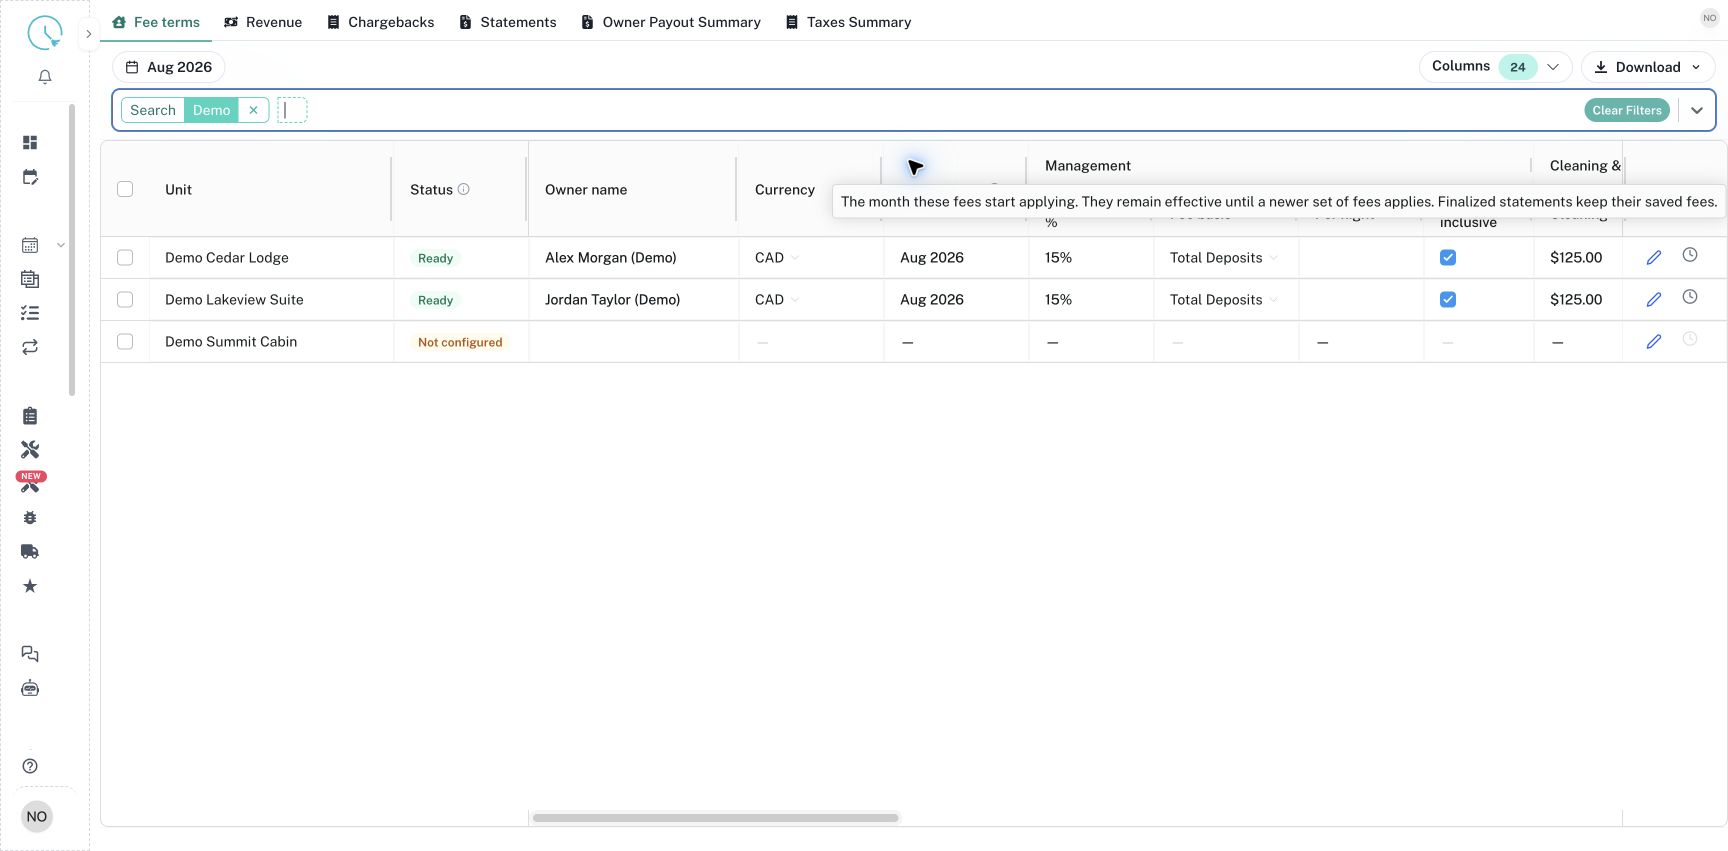Open the bug icon in sidebar

coord(30,518)
